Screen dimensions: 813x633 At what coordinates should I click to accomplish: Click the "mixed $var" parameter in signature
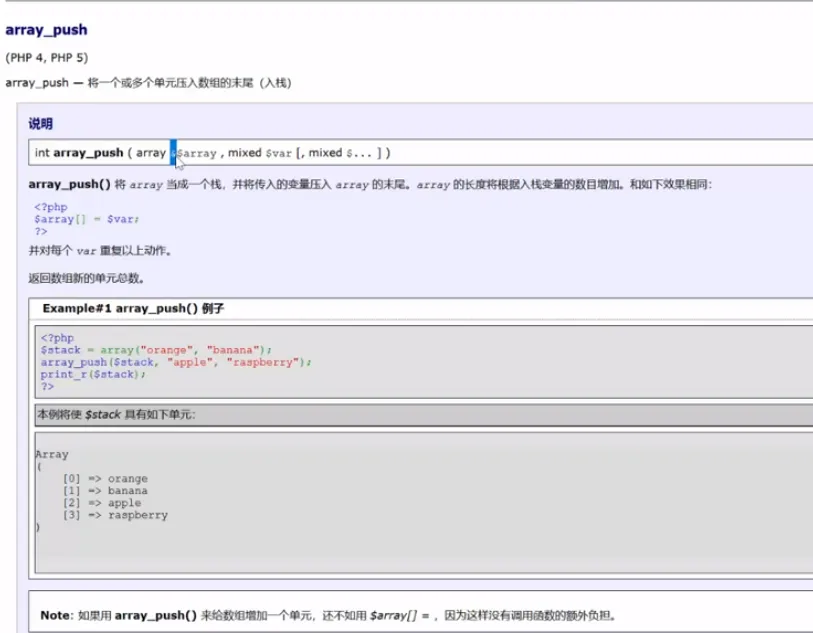(260, 153)
